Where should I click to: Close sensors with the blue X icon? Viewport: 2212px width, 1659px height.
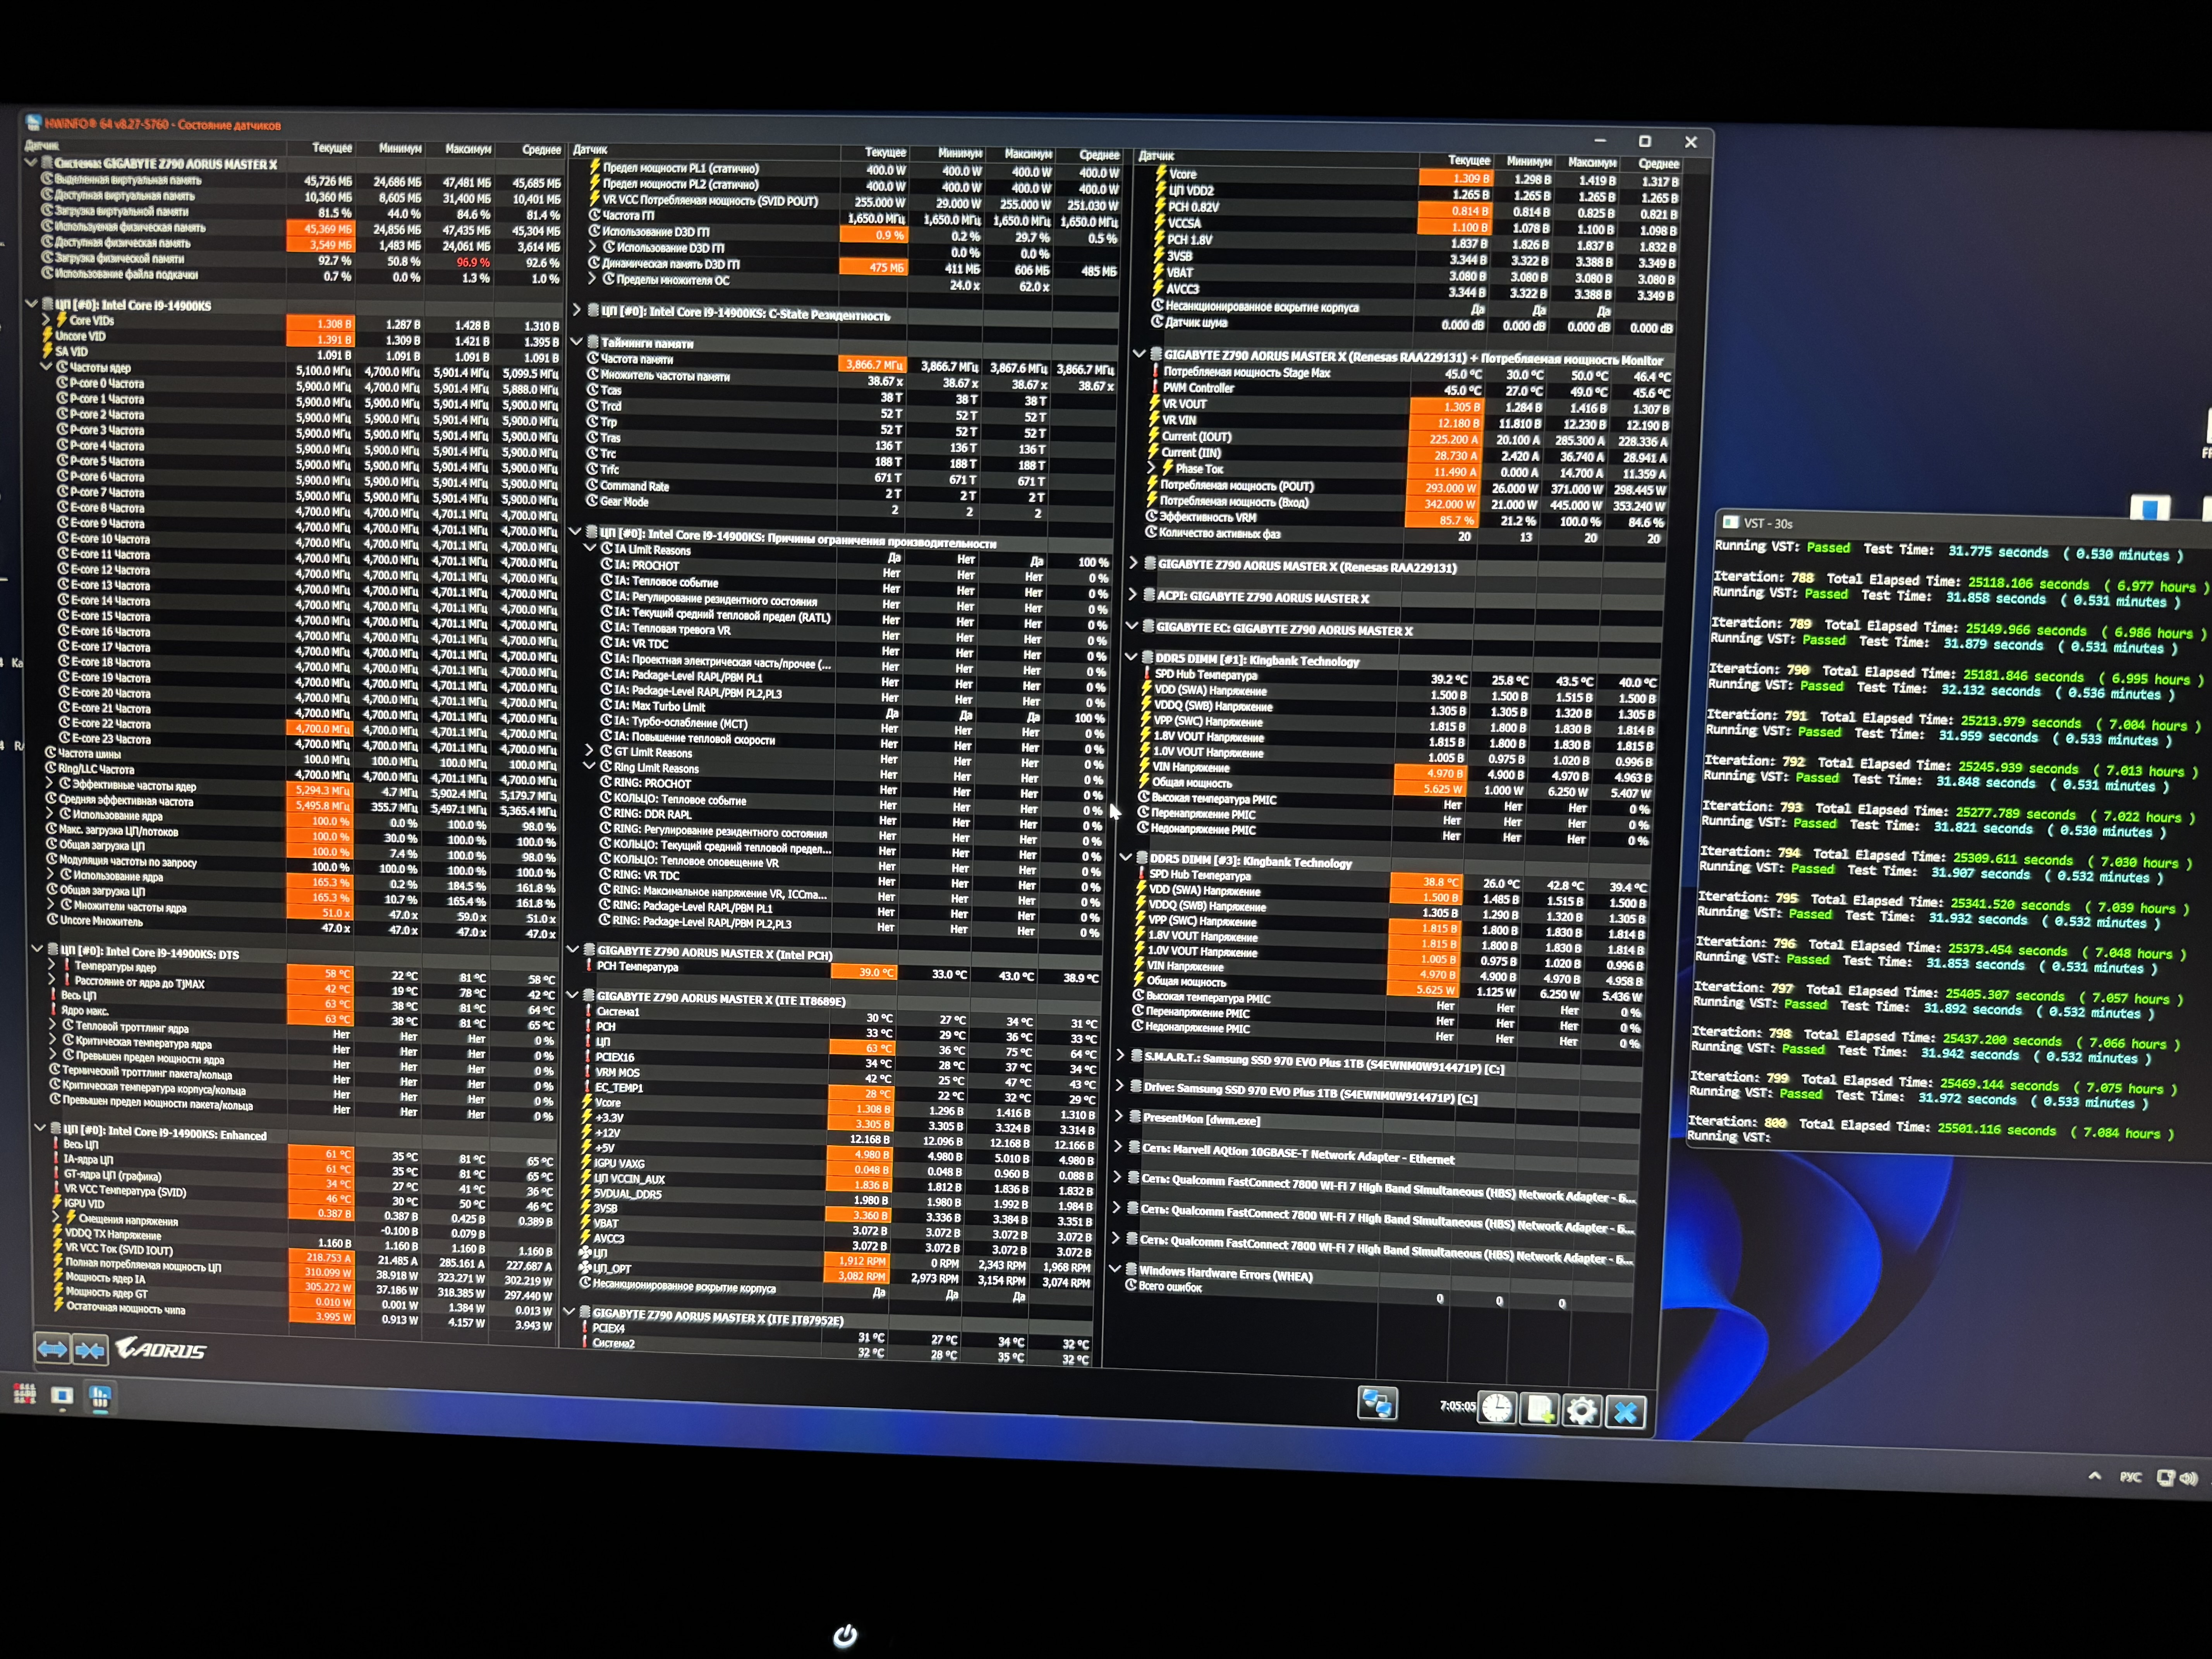tap(1626, 1411)
